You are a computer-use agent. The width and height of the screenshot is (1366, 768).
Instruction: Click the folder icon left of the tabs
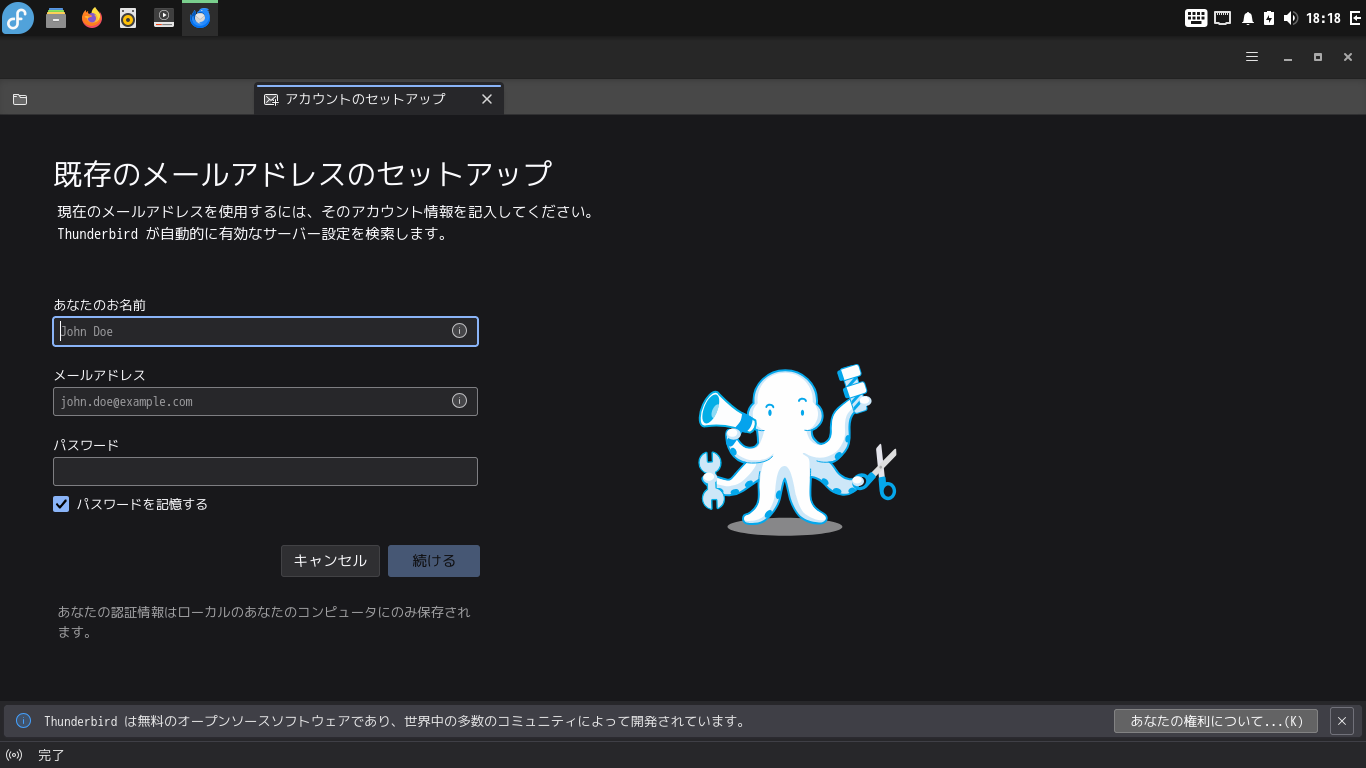coord(20,99)
